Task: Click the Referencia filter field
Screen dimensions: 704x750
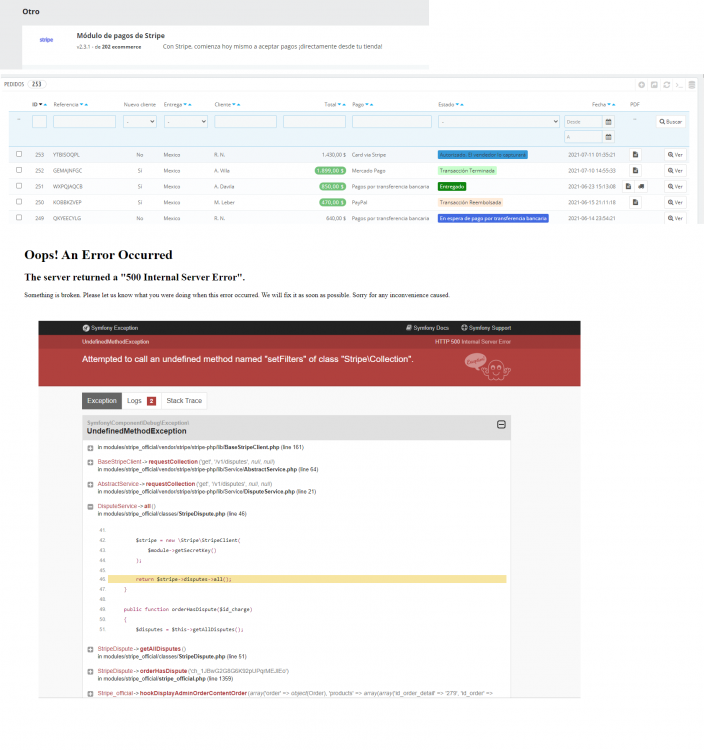Action: (84, 122)
